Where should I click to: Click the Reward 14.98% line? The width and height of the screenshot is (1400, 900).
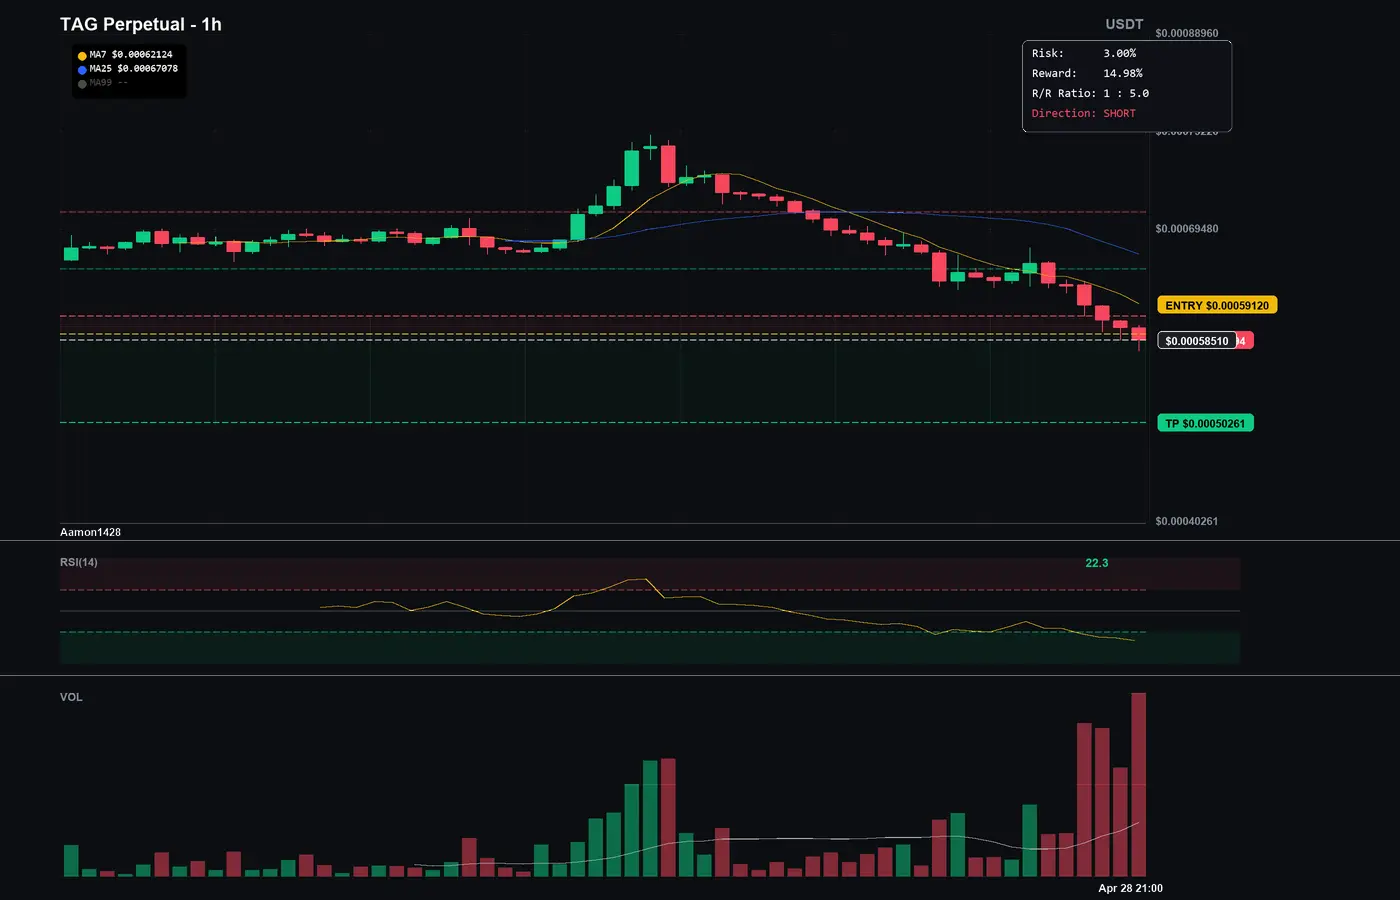(x=1087, y=73)
